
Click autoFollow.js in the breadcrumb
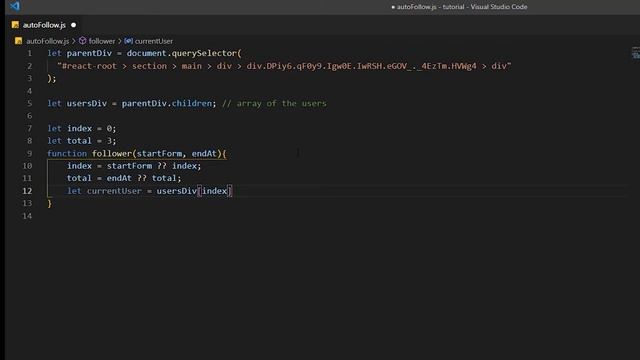(47, 41)
